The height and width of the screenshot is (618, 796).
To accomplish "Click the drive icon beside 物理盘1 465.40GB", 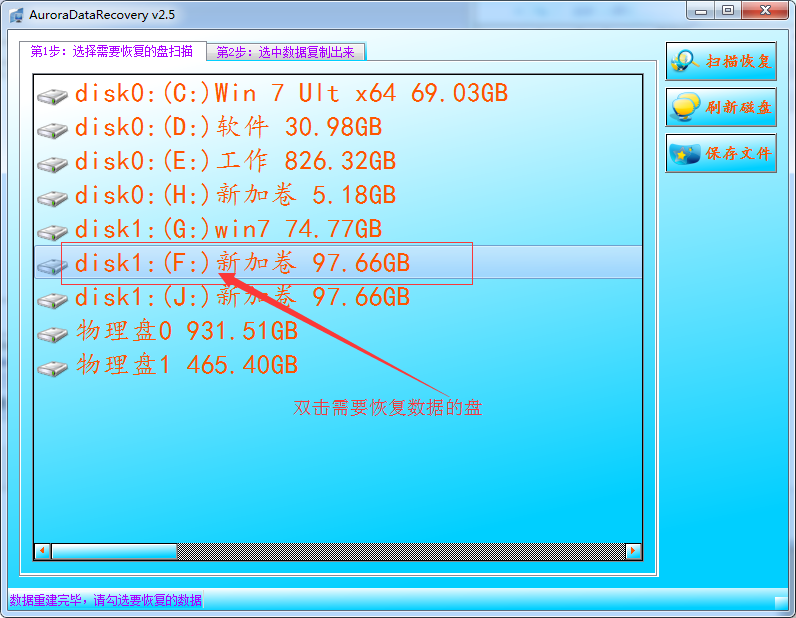I will 52,368.
